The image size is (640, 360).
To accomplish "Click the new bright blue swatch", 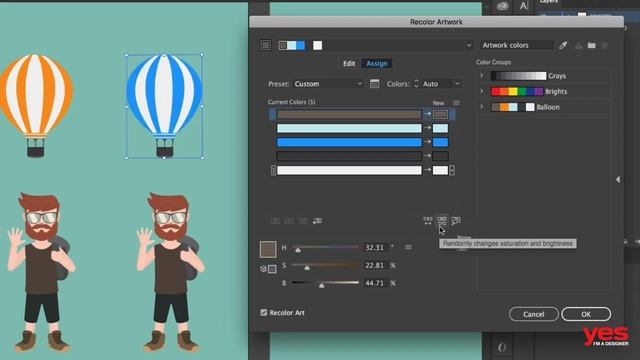I will pyautogui.click(x=440, y=142).
